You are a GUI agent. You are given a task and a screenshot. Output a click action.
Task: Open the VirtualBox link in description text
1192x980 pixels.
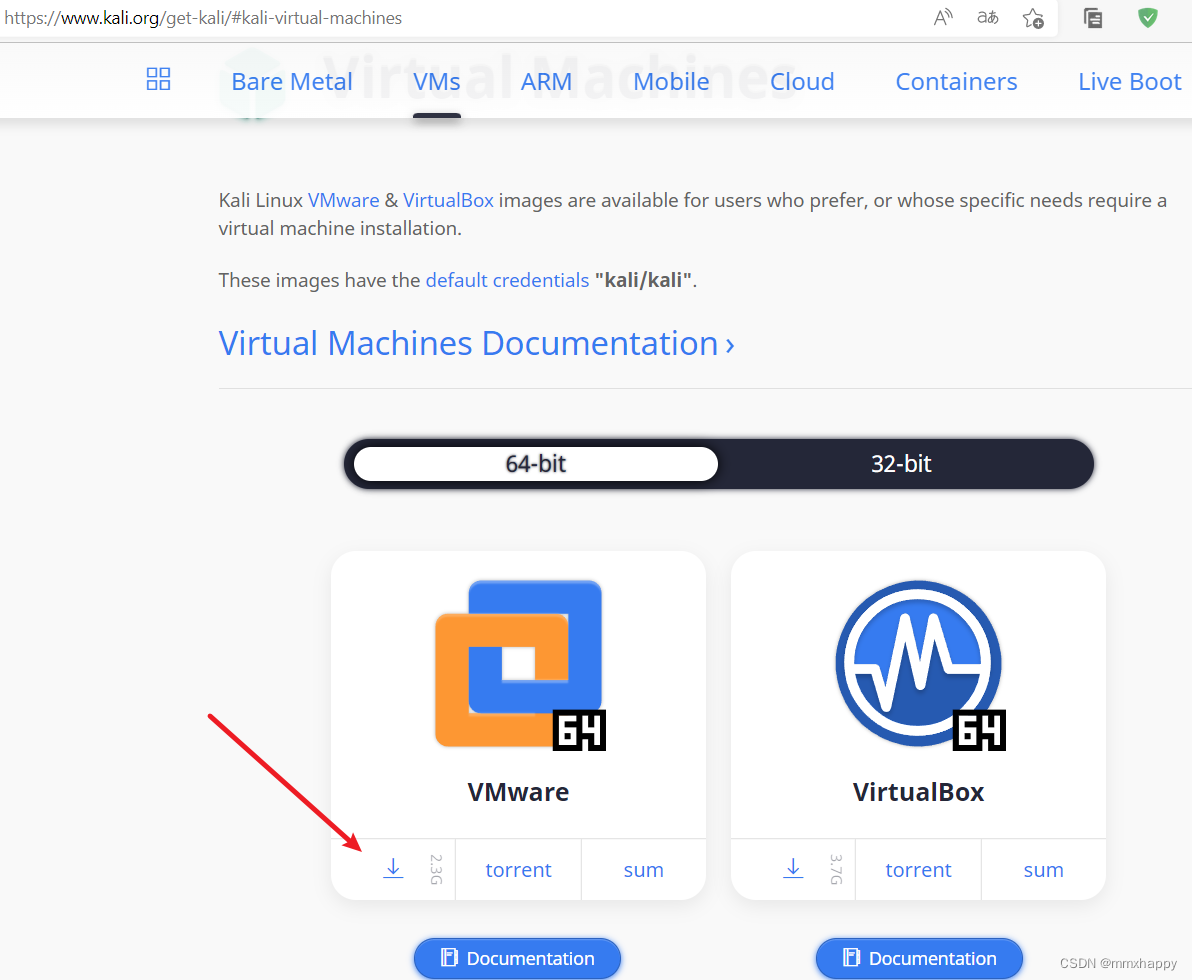point(449,200)
